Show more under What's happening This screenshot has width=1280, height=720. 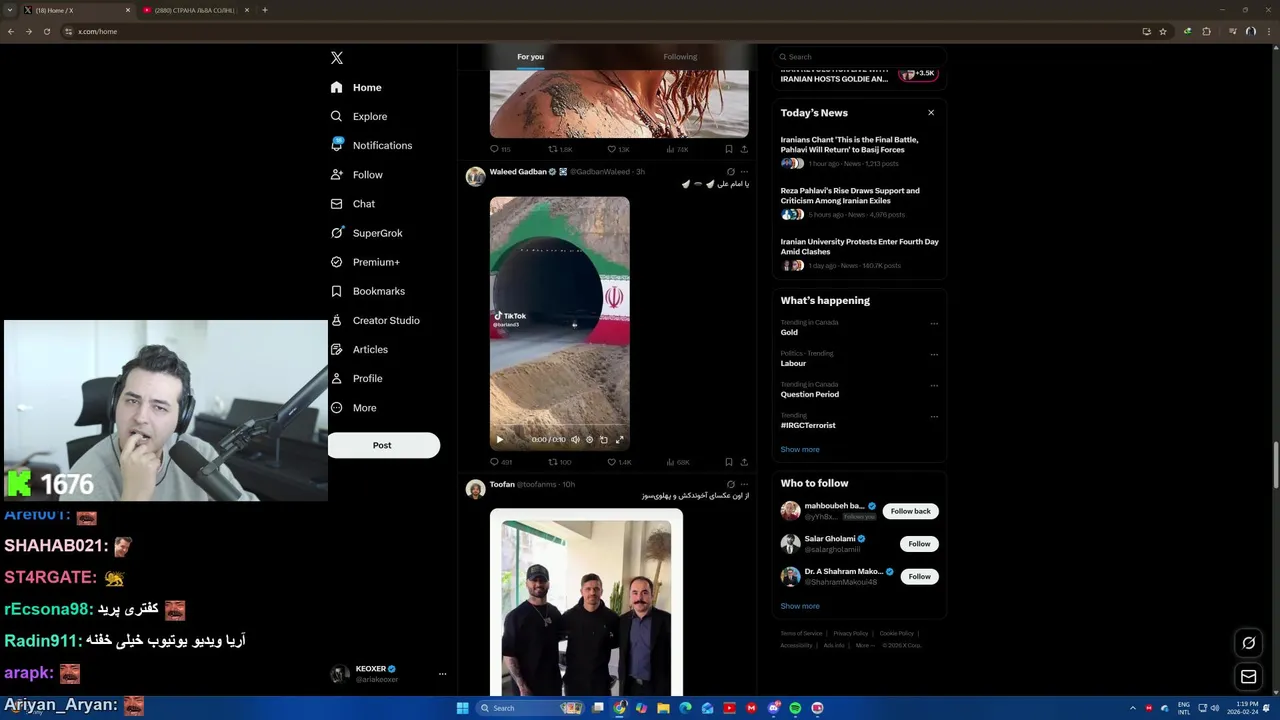[x=800, y=449]
